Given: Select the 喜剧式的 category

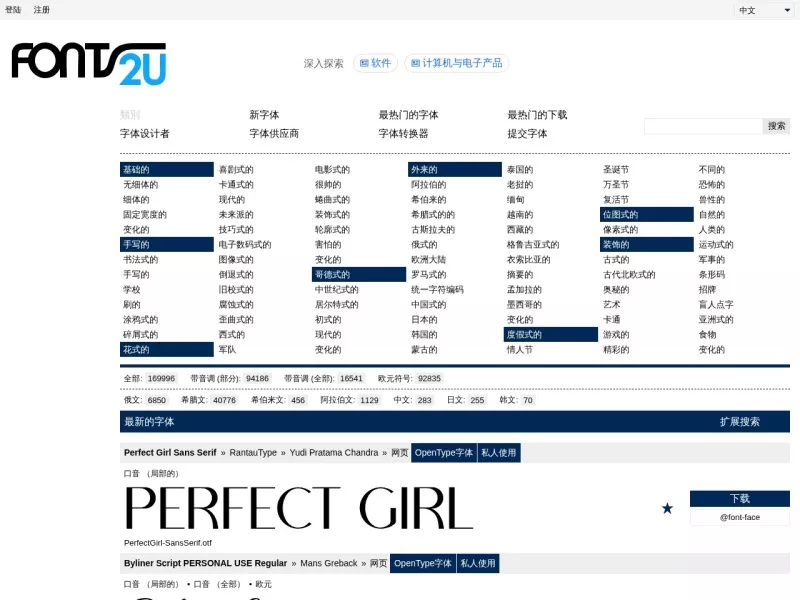Looking at the screenshot, I should 236,169.
